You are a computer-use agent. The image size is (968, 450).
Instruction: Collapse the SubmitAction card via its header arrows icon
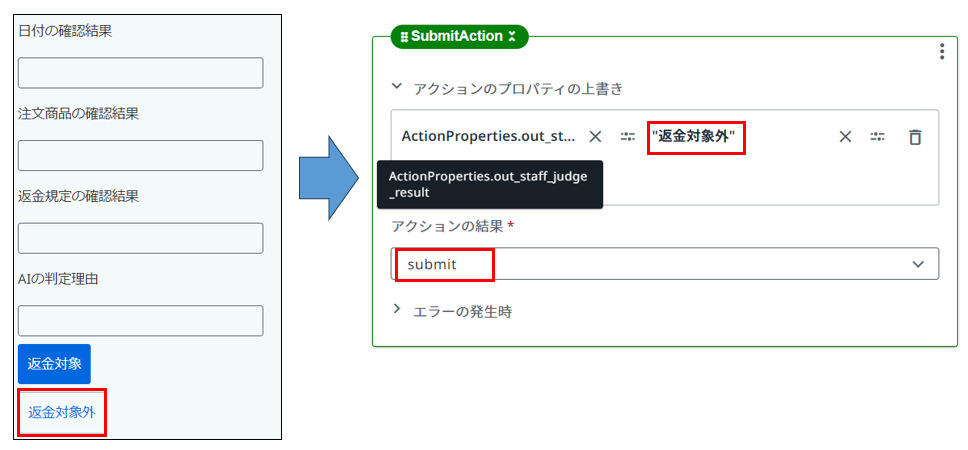(511, 36)
